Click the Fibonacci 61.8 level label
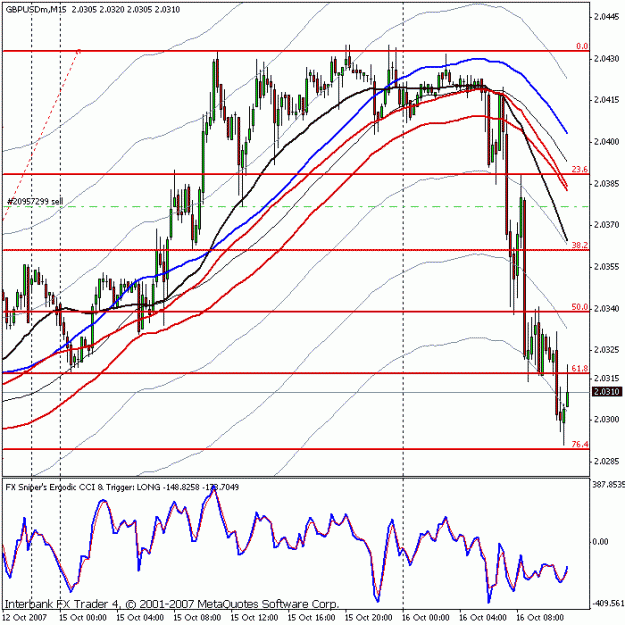625x625 pixels. [x=580, y=369]
